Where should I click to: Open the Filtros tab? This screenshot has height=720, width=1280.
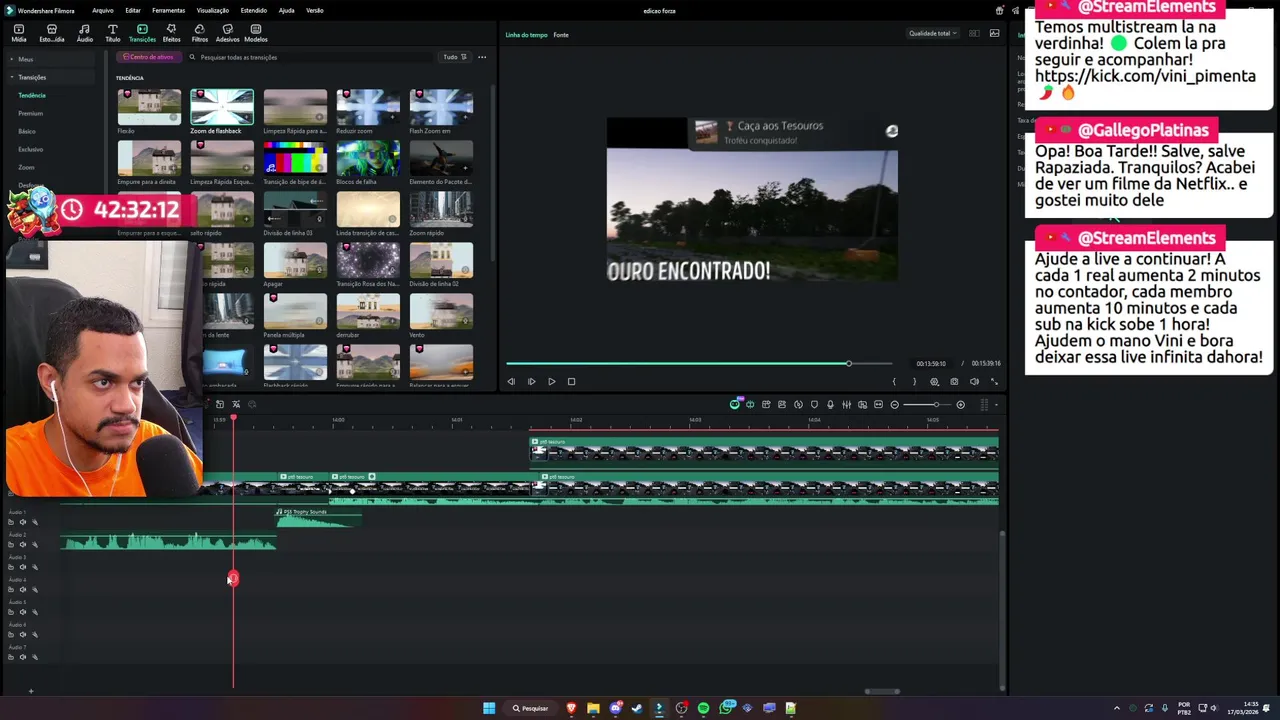[199, 33]
